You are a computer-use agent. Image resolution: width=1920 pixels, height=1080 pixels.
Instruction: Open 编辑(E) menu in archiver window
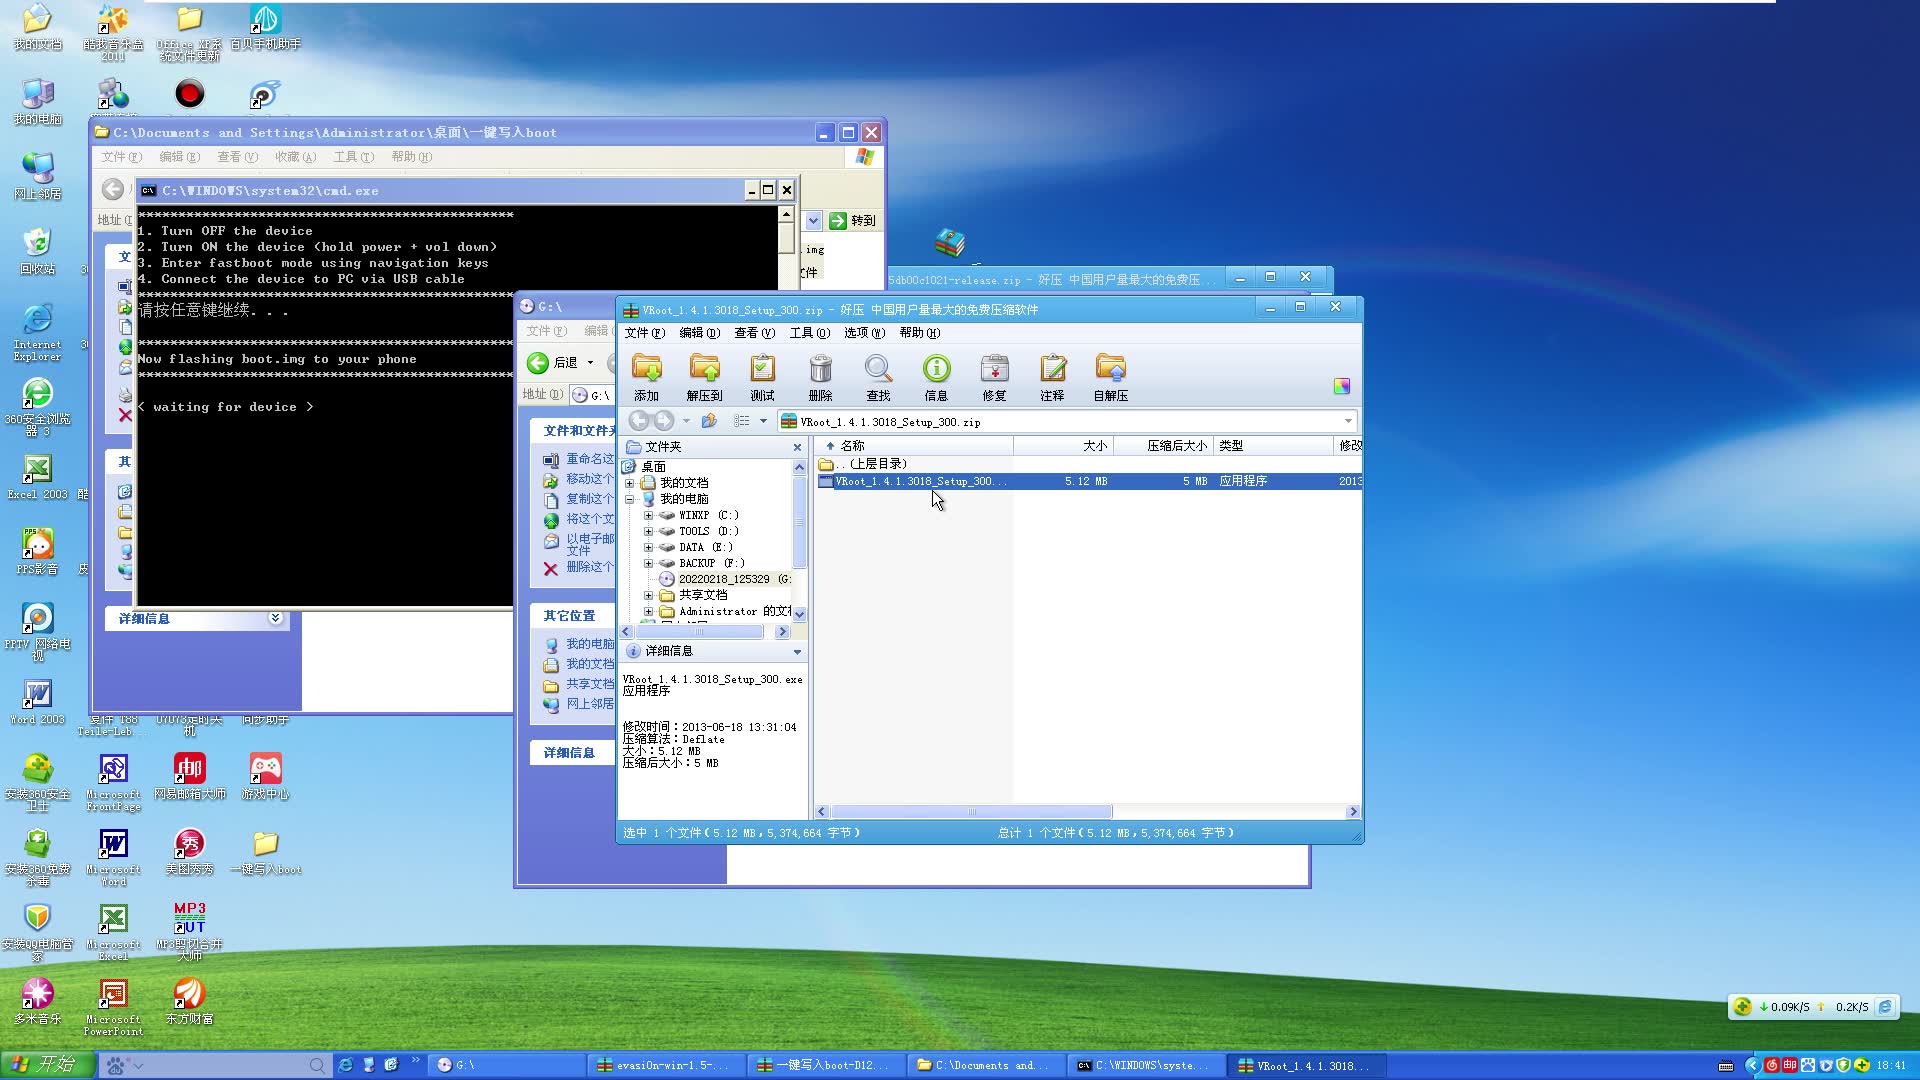point(699,333)
